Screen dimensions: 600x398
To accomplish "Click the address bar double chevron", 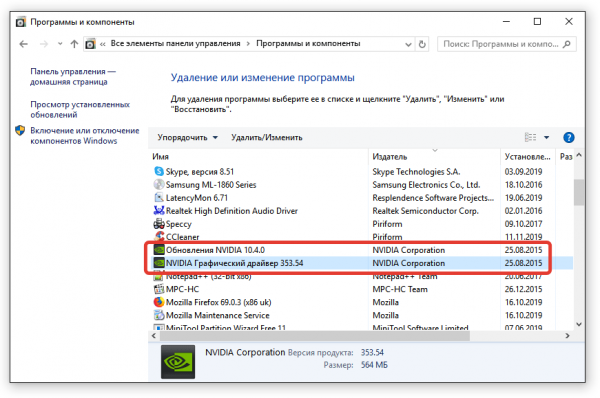I will pyautogui.click(x=103, y=44).
